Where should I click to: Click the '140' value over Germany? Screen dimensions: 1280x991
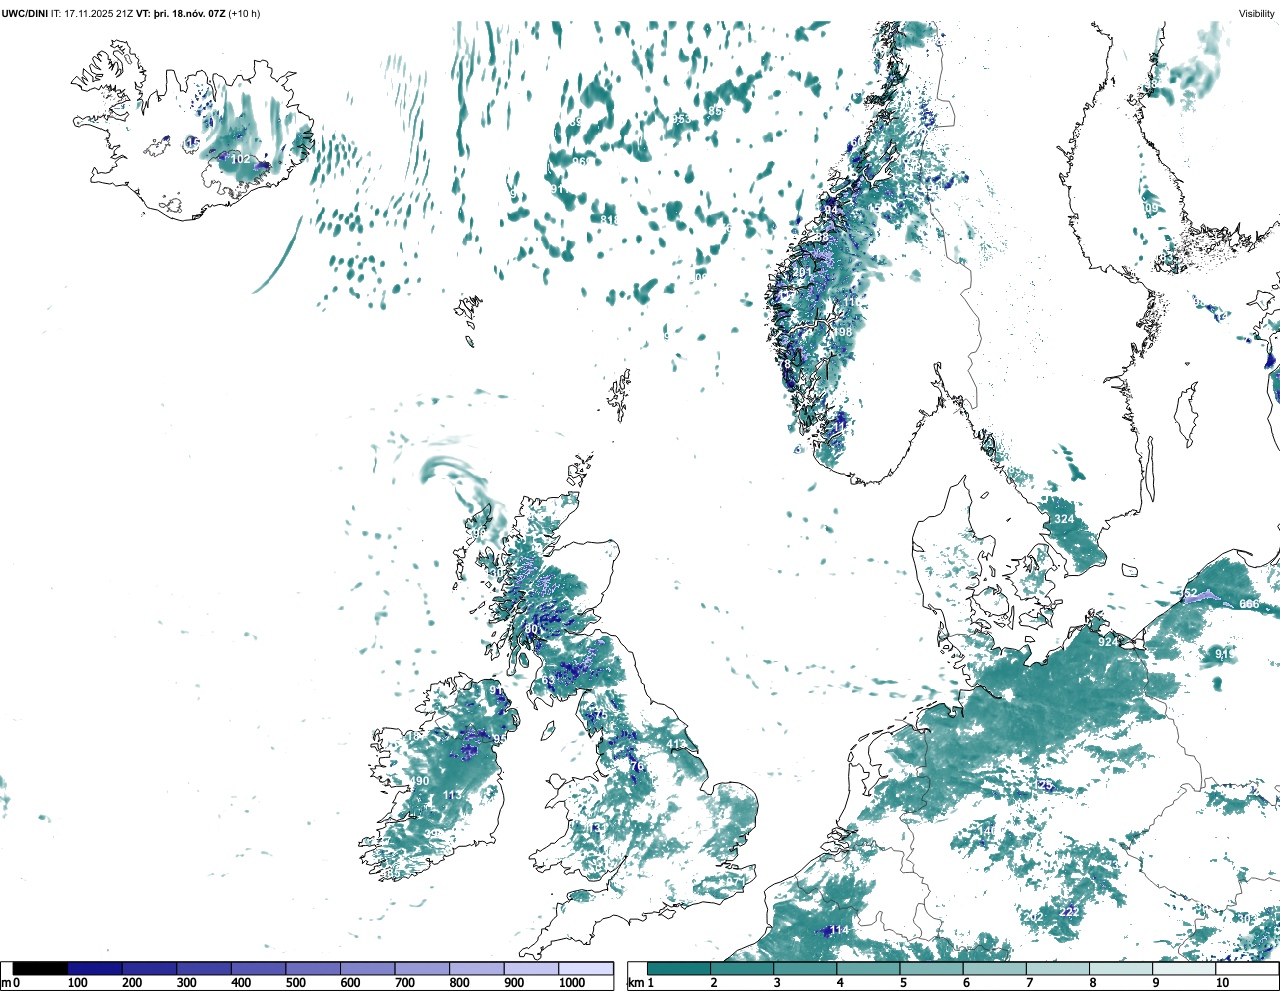point(987,831)
